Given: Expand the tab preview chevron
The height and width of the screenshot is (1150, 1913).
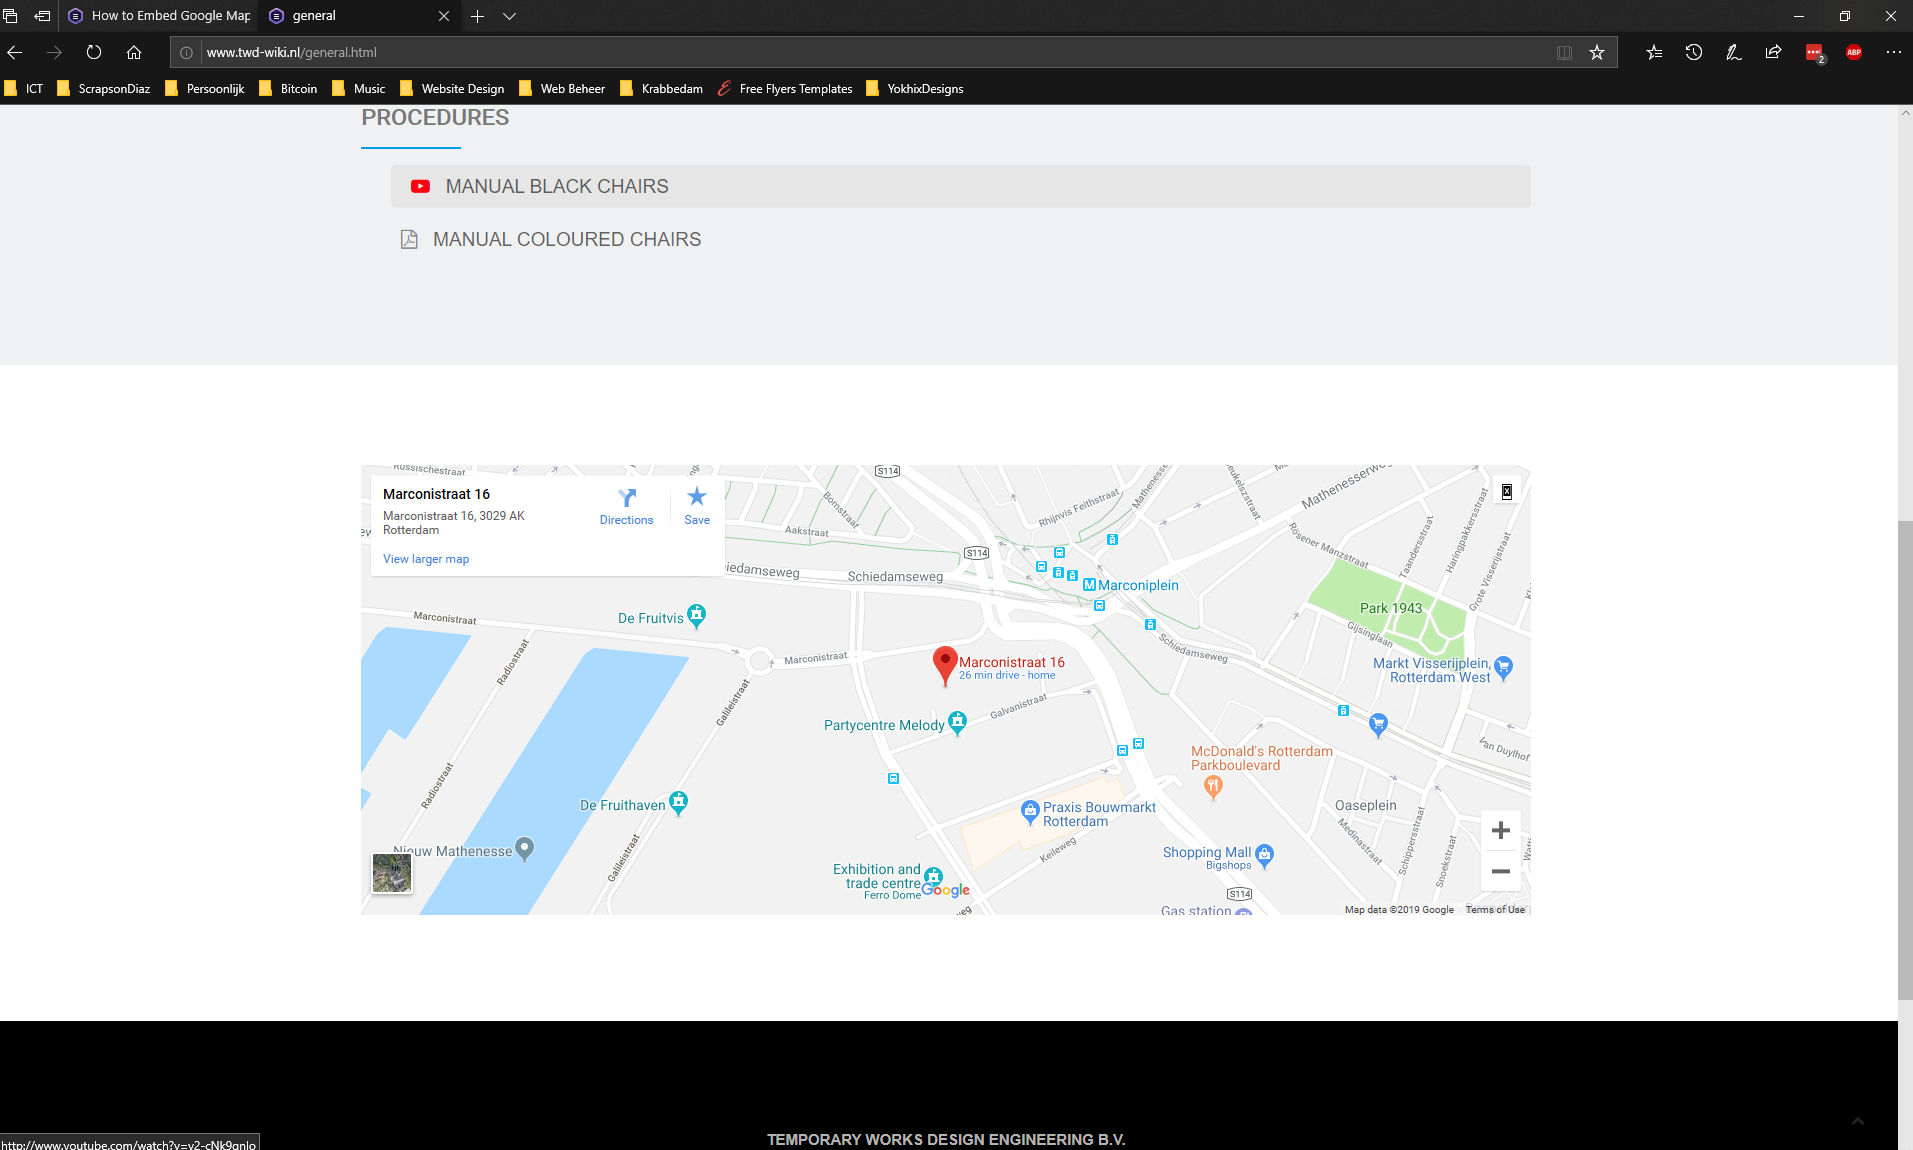Looking at the screenshot, I should click(509, 16).
